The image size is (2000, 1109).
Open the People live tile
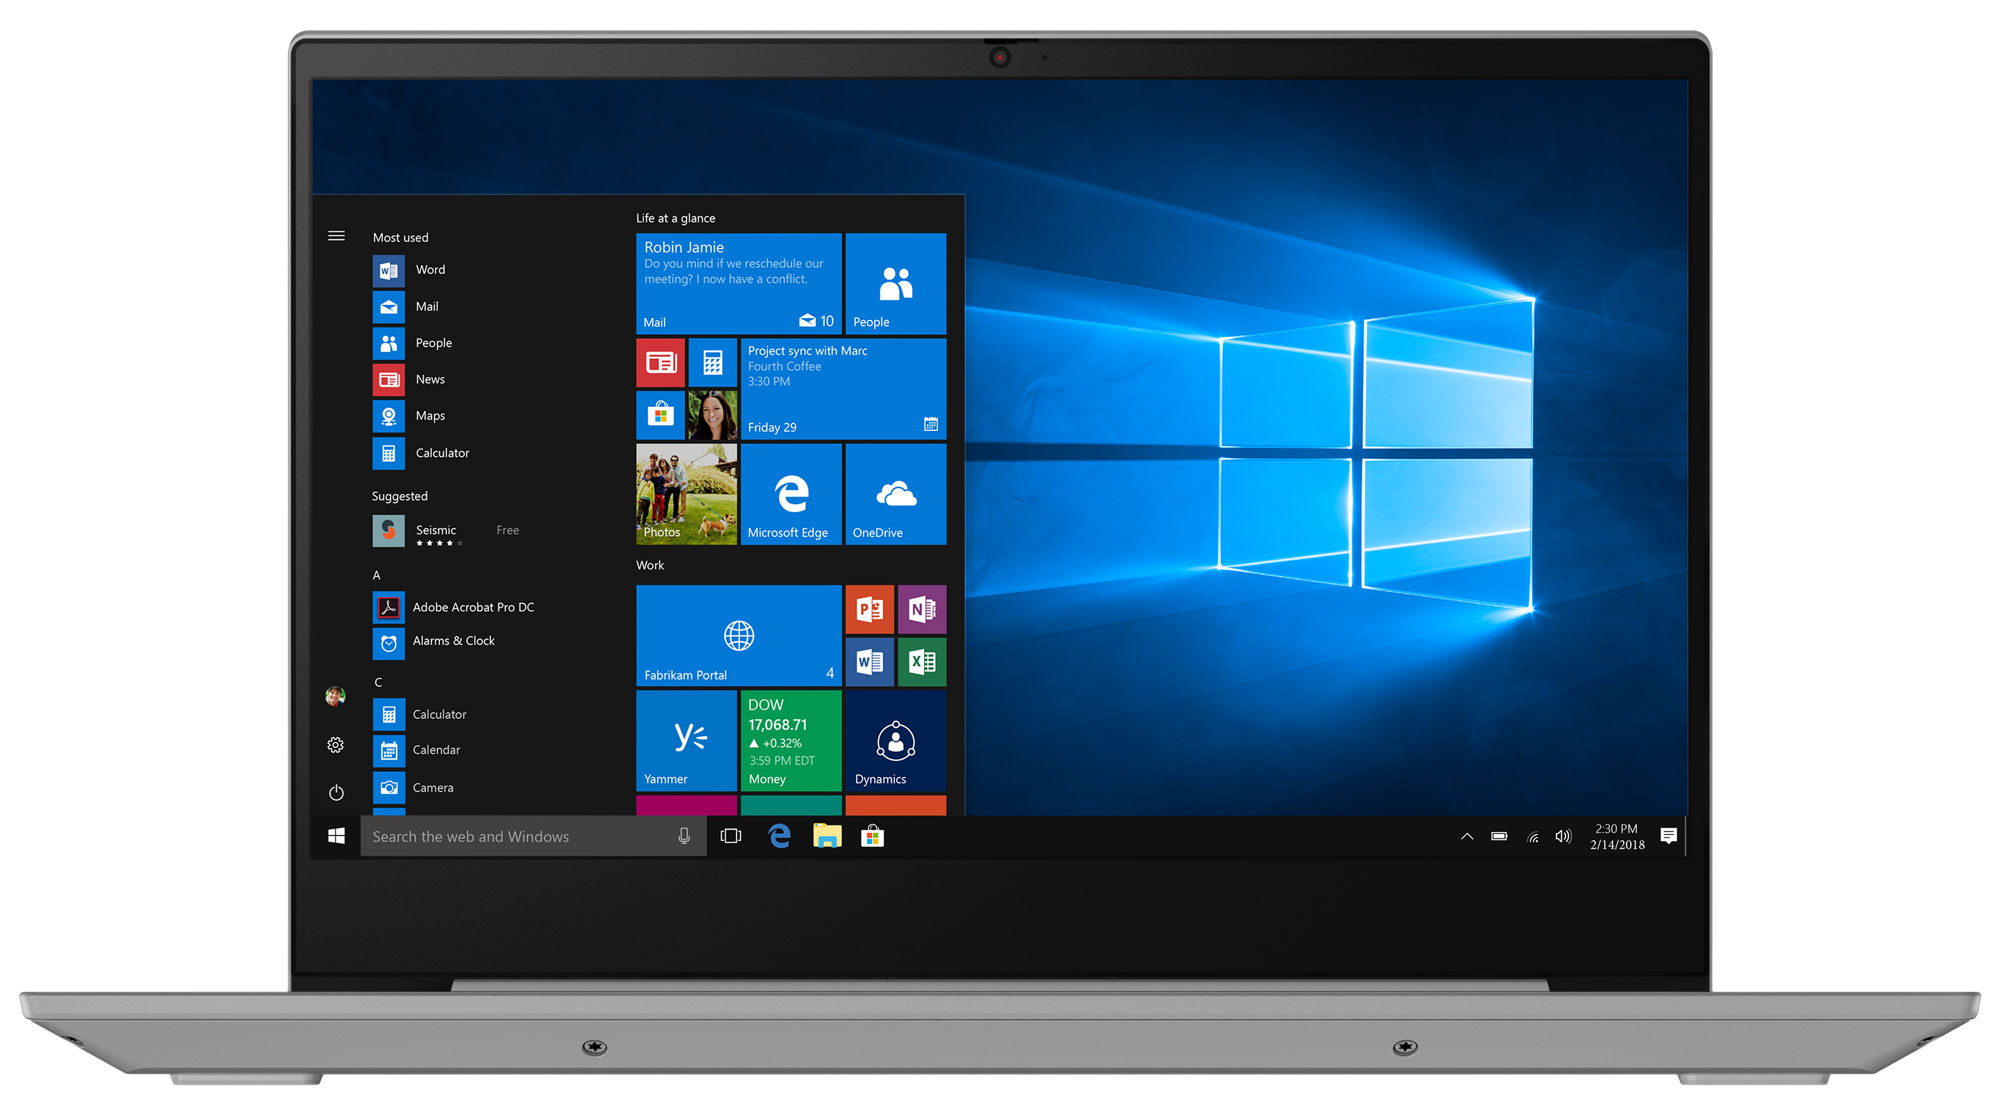[x=896, y=283]
